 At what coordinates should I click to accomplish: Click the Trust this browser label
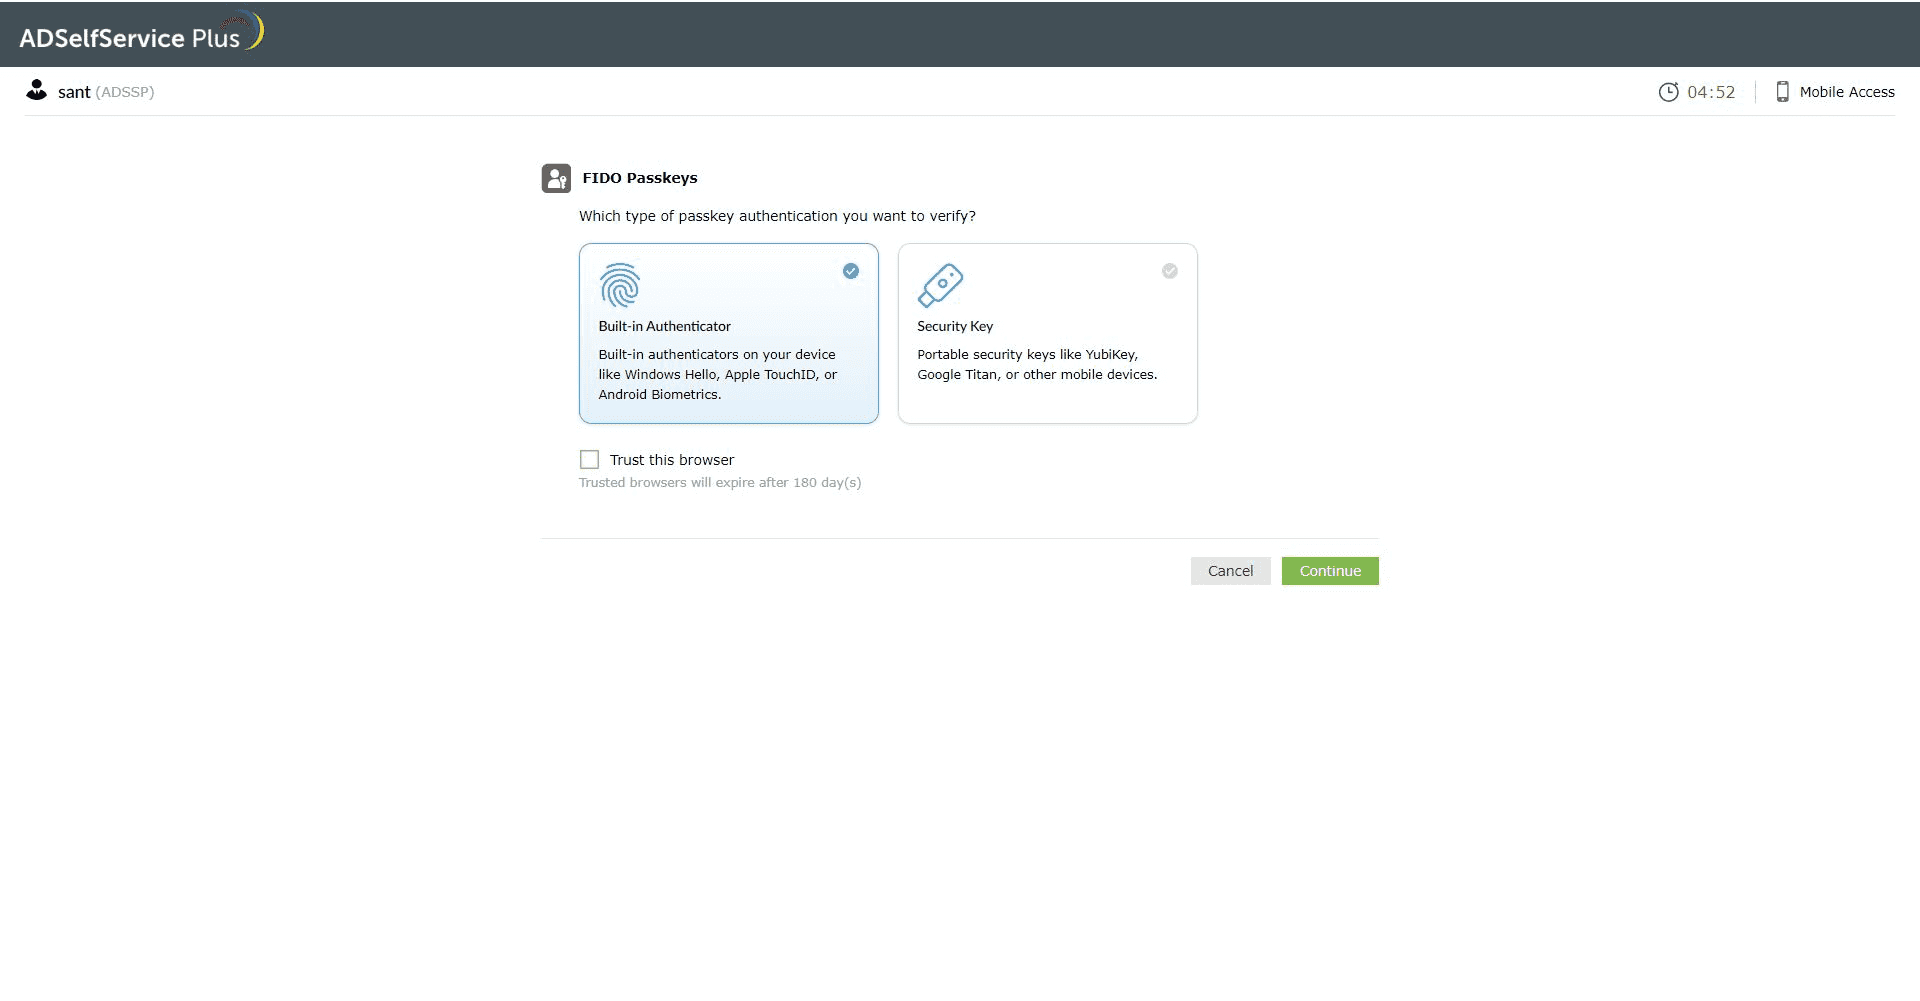click(672, 460)
